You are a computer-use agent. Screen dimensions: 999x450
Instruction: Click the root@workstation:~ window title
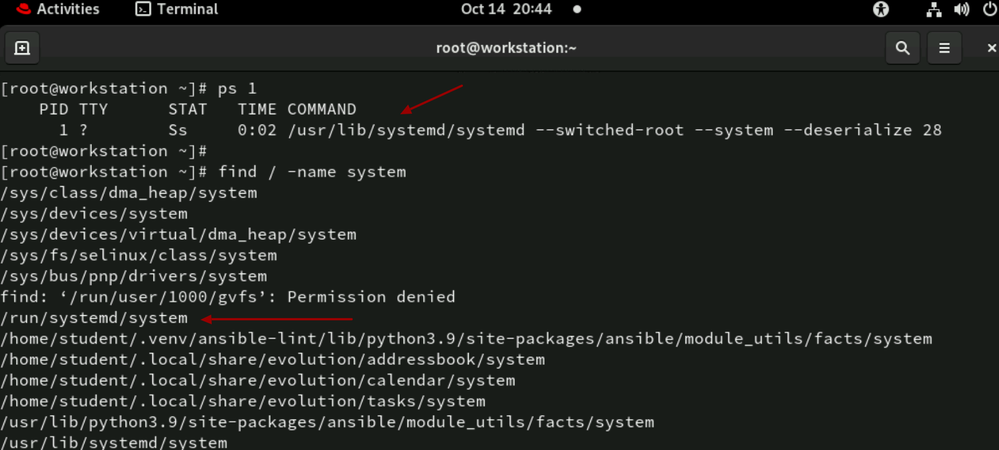506,48
